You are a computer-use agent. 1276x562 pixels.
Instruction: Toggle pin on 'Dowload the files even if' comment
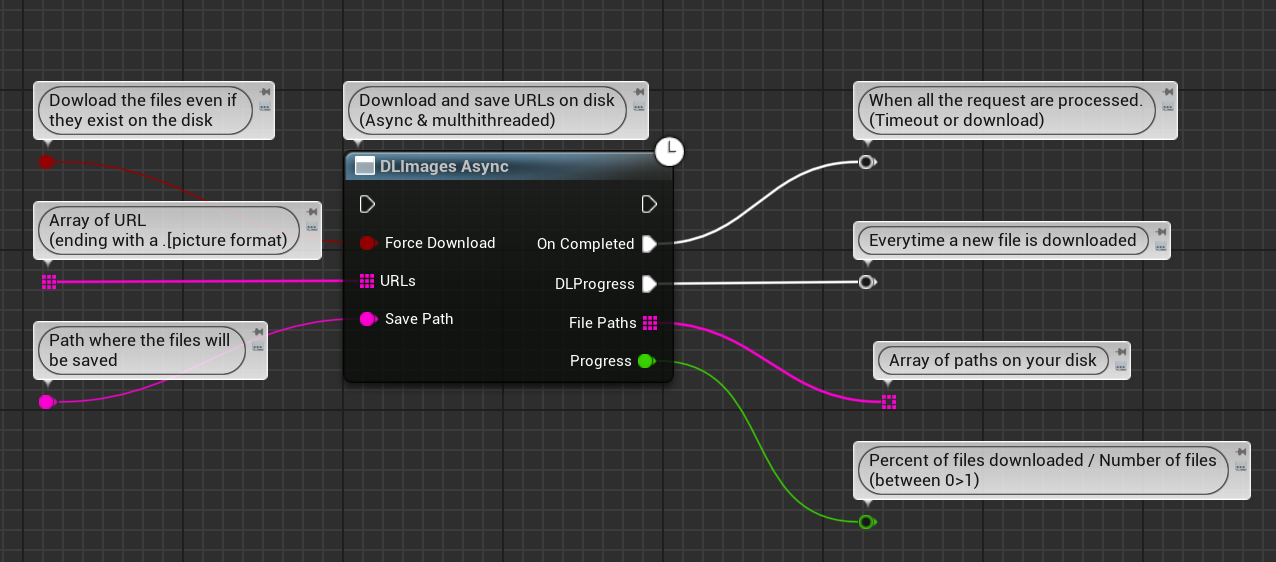click(x=264, y=91)
